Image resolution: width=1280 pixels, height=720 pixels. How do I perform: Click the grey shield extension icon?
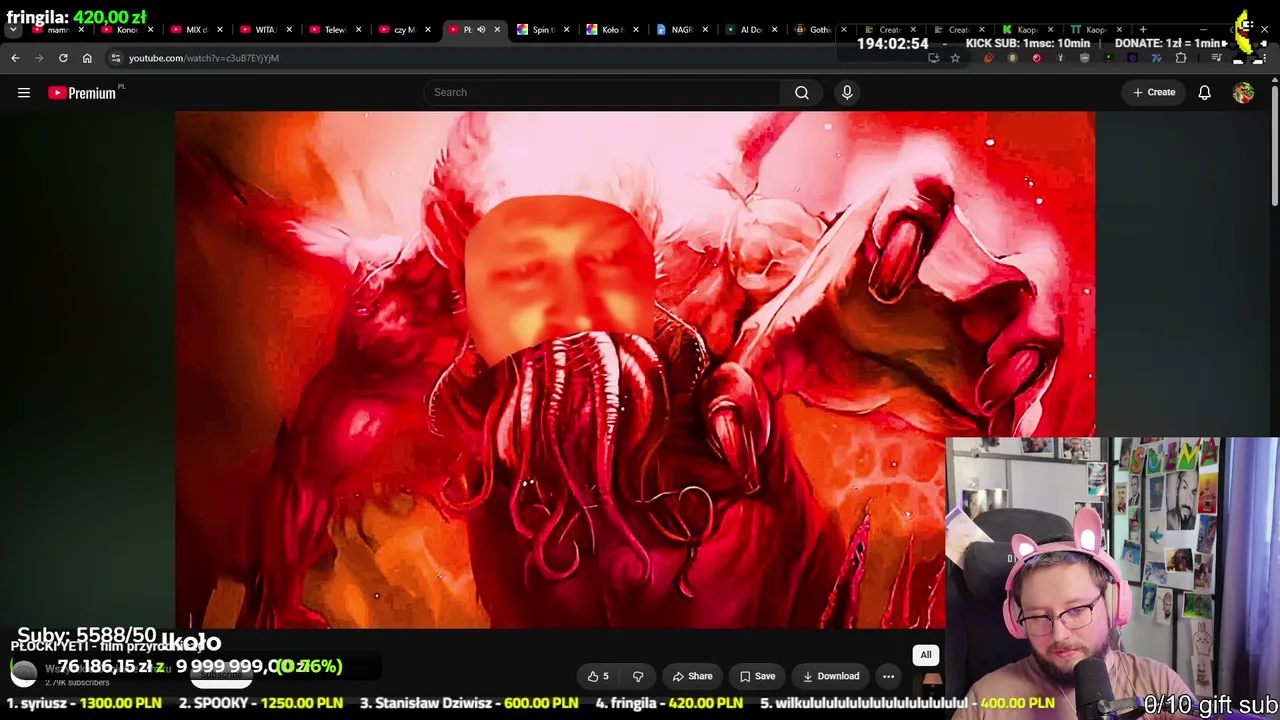point(1085,58)
